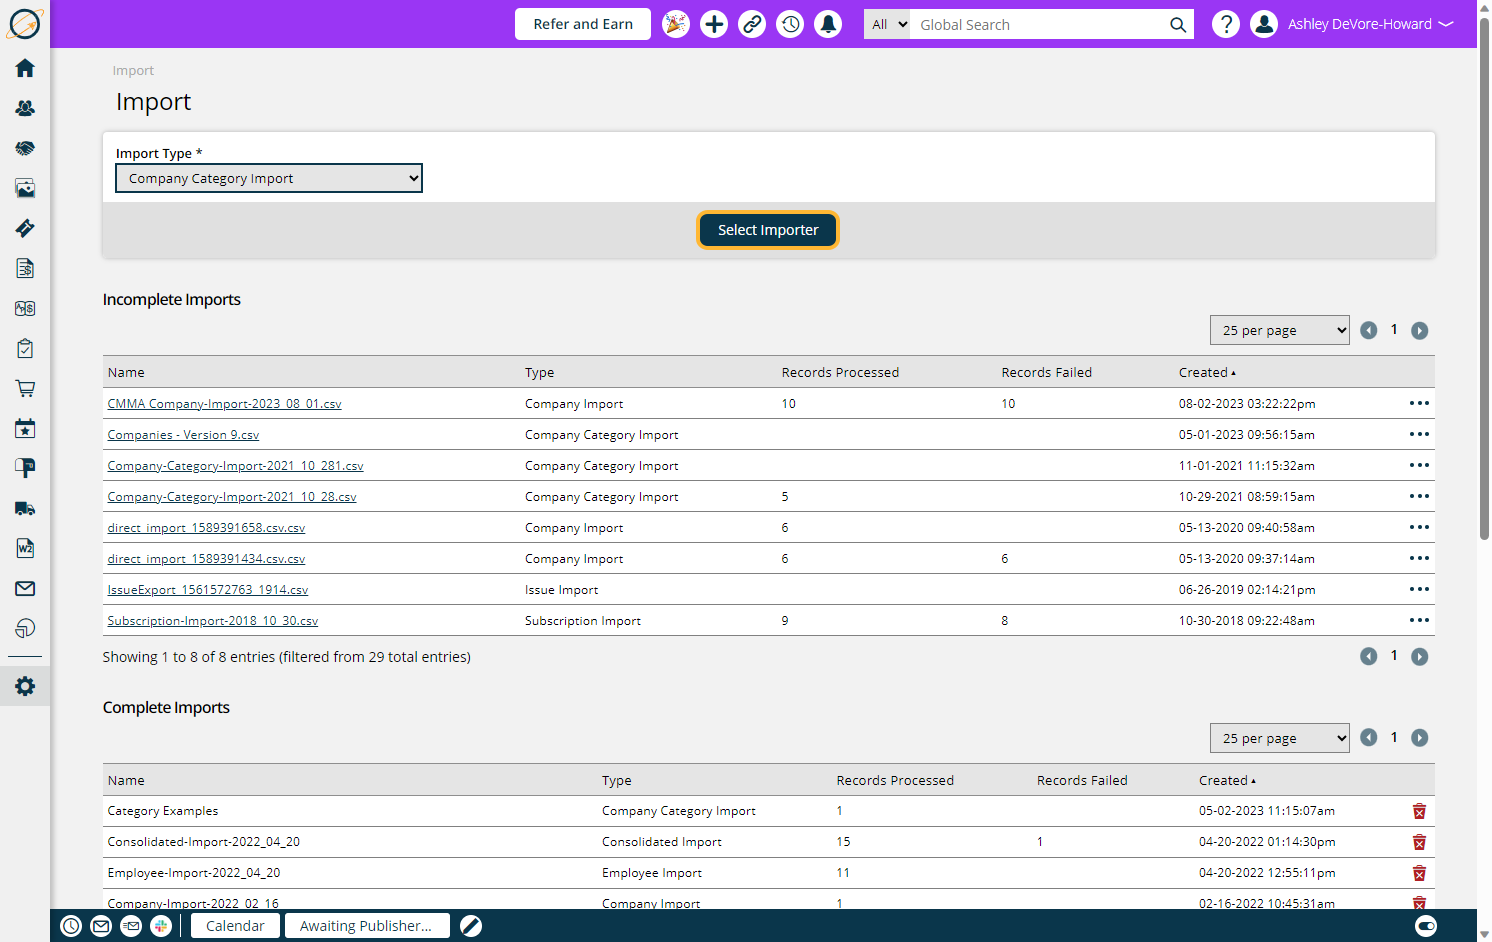Change Complete Imports 25 per page dropdown
The width and height of the screenshot is (1492, 942).
(1280, 738)
